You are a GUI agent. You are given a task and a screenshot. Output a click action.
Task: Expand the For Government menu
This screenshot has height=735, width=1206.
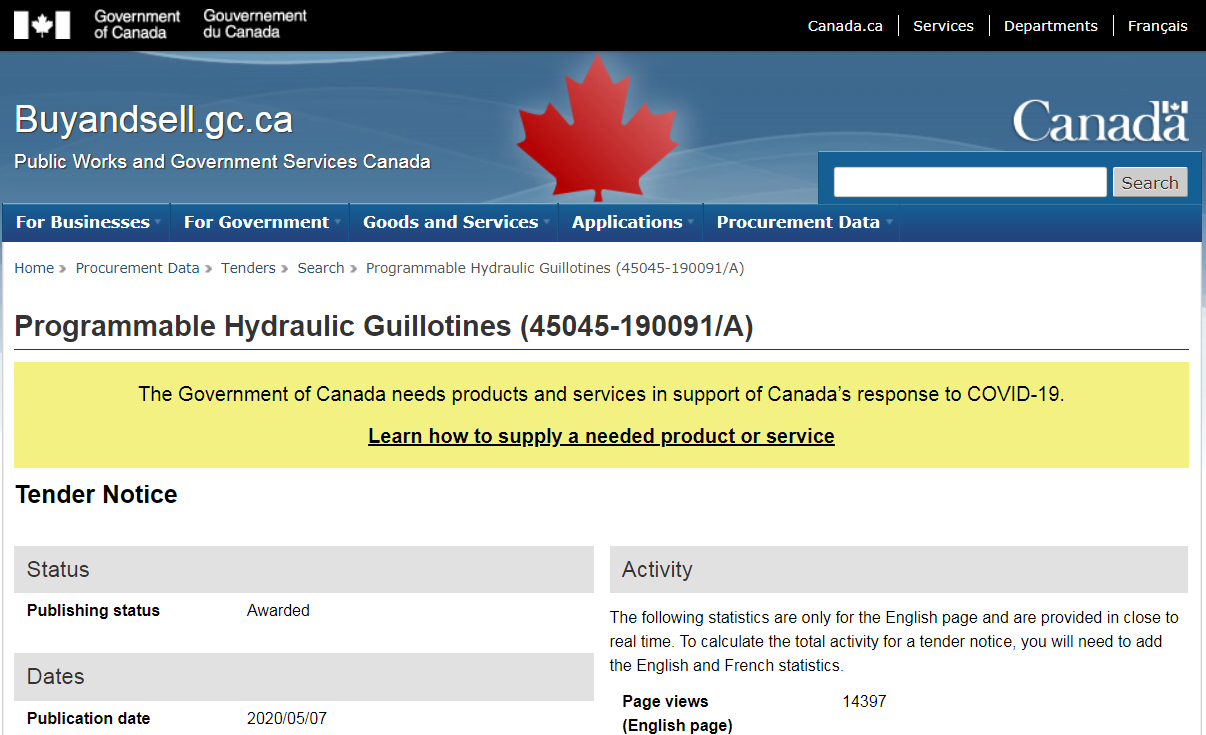click(x=260, y=222)
